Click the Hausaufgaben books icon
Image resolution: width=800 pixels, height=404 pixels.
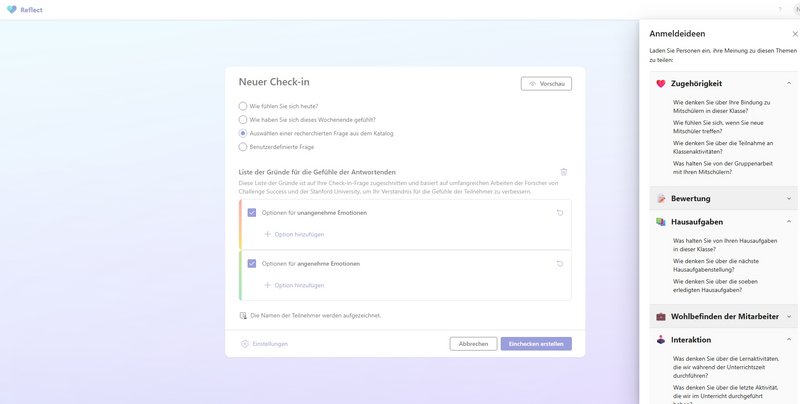pyautogui.click(x=661, y=221)
